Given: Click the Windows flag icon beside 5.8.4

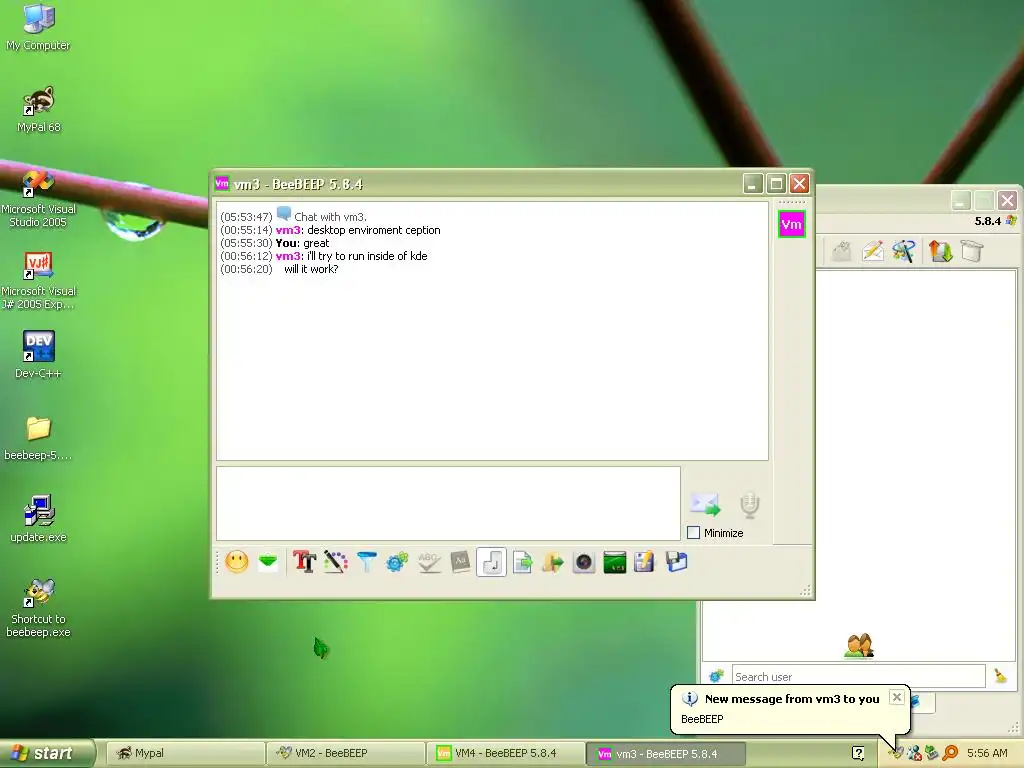Looking at the screenshot, I should 1011,221.
